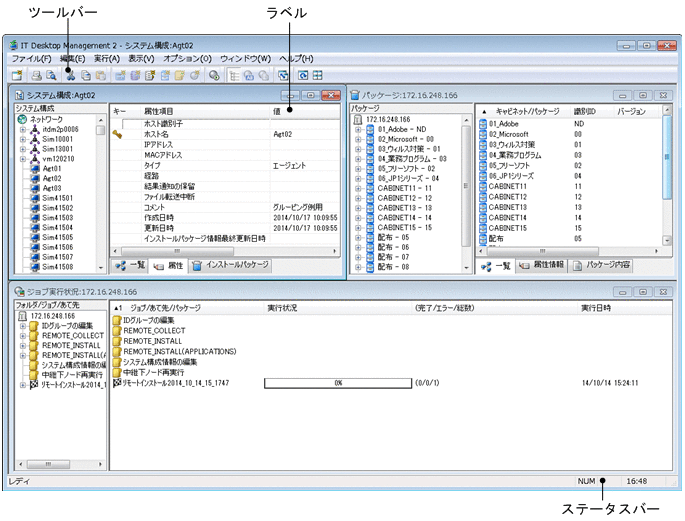The image size is (685, 521).
Task: Click the server icon beside 172.16.248.166 in the package tree
Action: click(358, 119)
